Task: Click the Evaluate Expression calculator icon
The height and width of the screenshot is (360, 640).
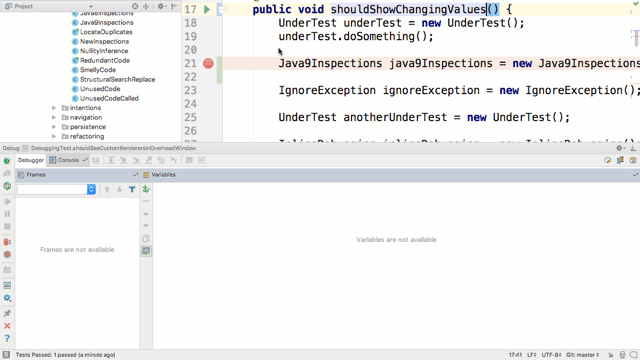Action: coord(189,160)
